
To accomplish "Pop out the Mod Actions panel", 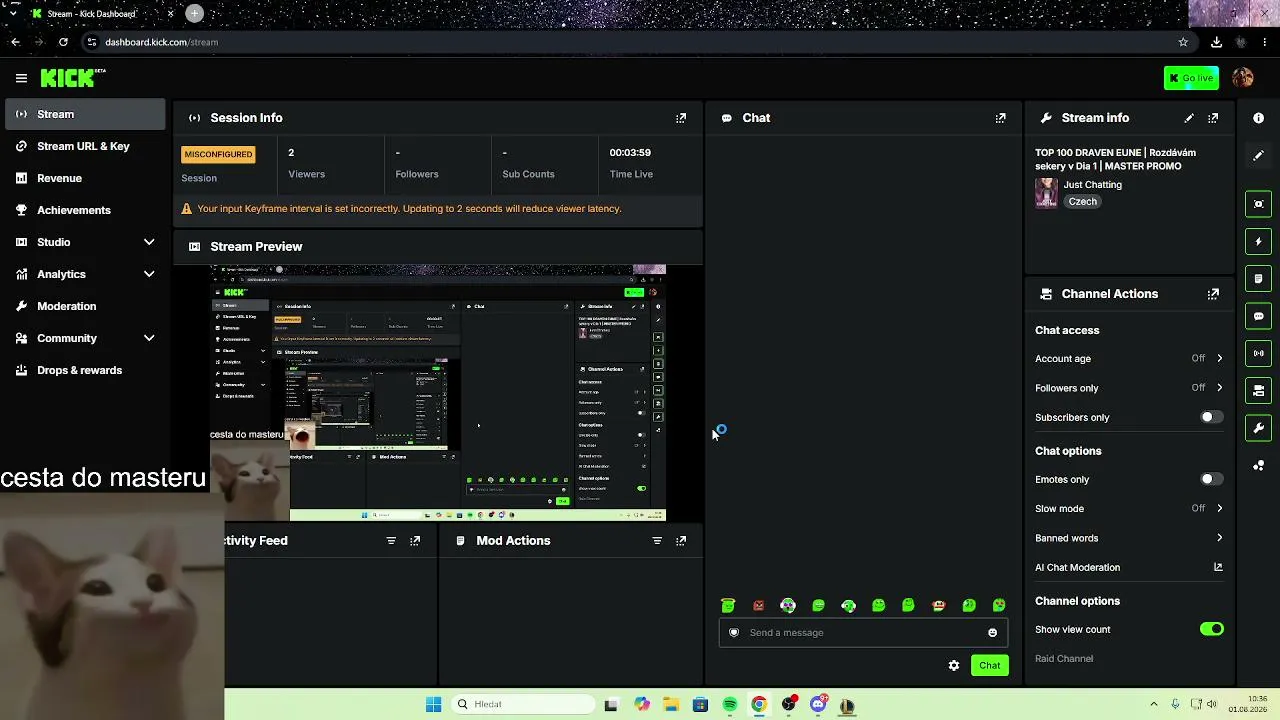I will tap(681, 541).
